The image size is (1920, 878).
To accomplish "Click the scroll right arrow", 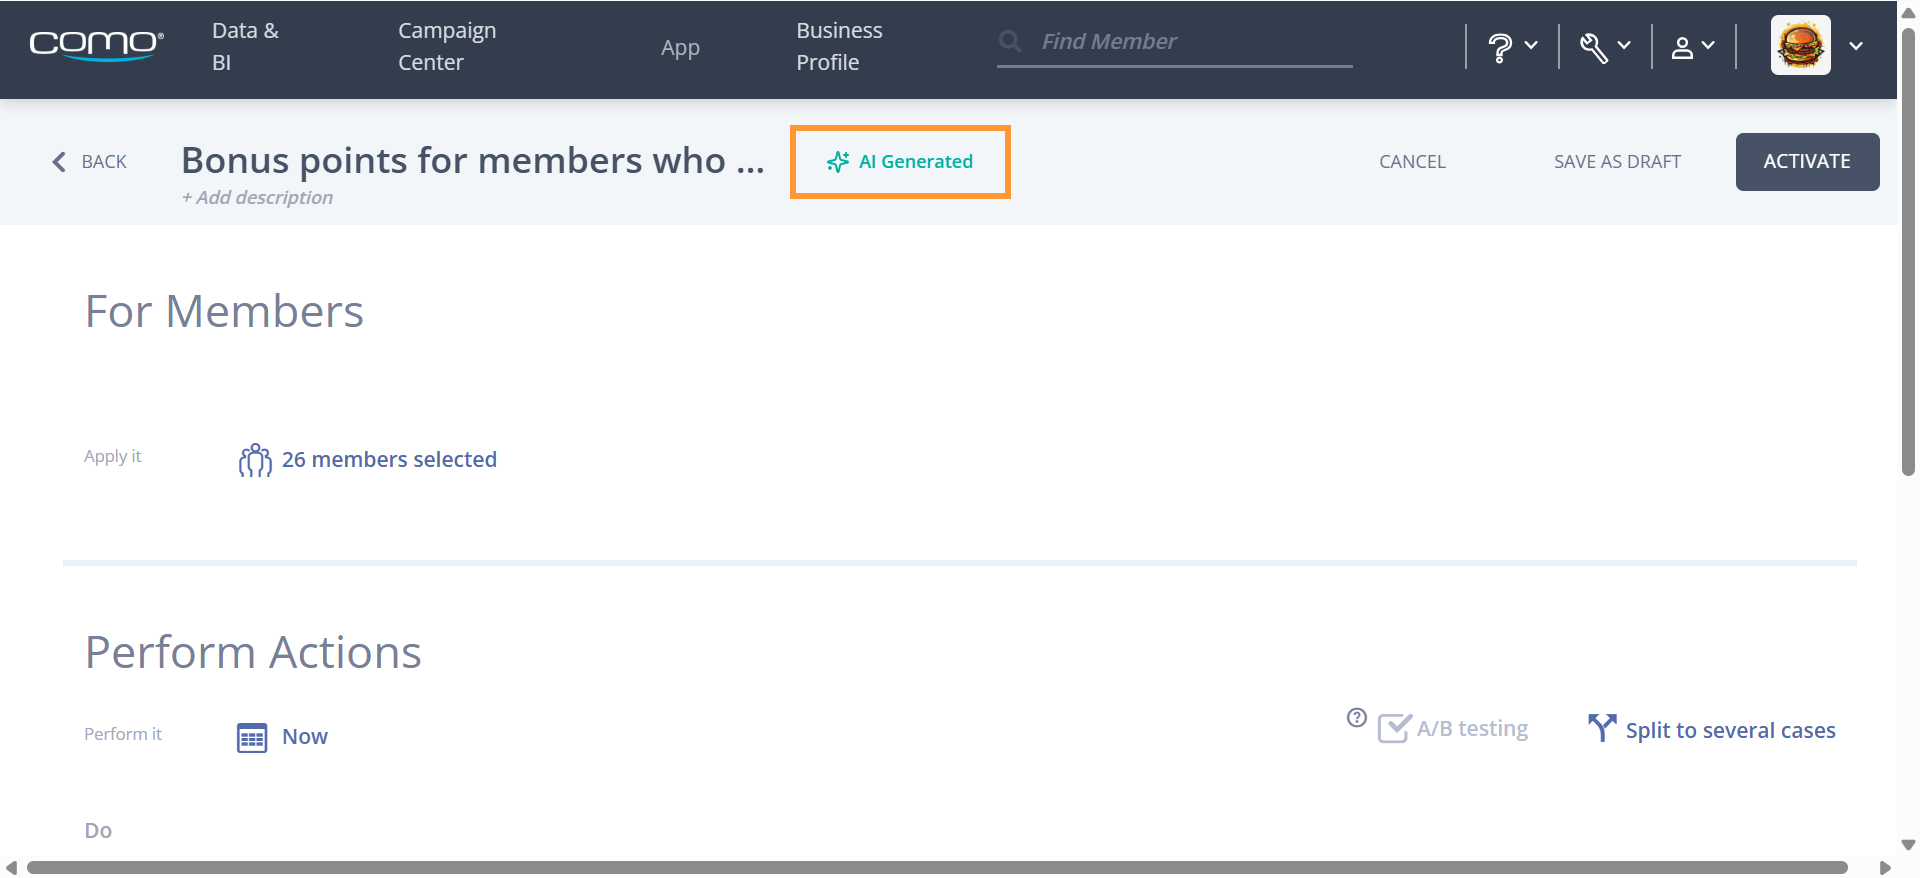I will (1885, 868).
